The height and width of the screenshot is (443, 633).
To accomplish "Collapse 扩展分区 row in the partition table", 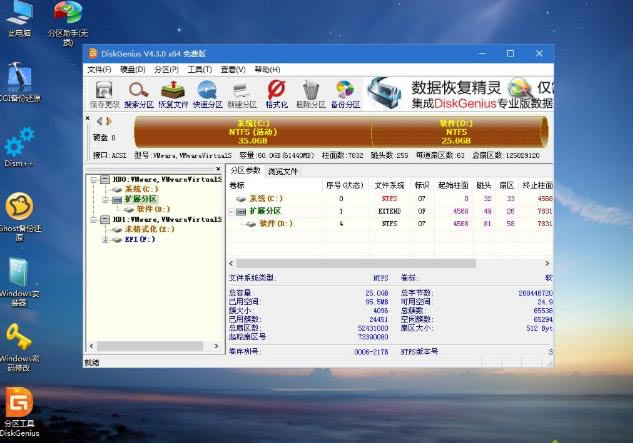I will [232, 211].
